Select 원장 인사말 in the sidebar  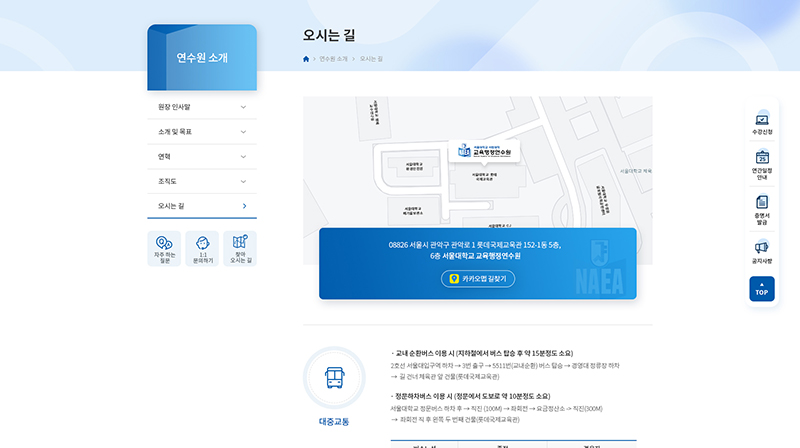pyautogui.click(x=202, y=107)
